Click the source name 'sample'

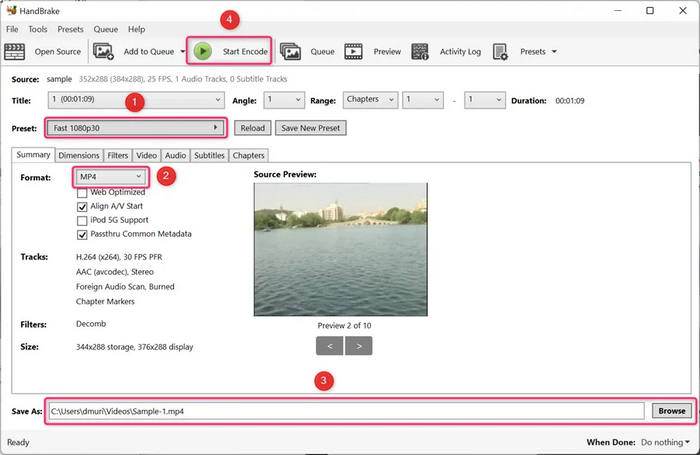coord(59,79)
